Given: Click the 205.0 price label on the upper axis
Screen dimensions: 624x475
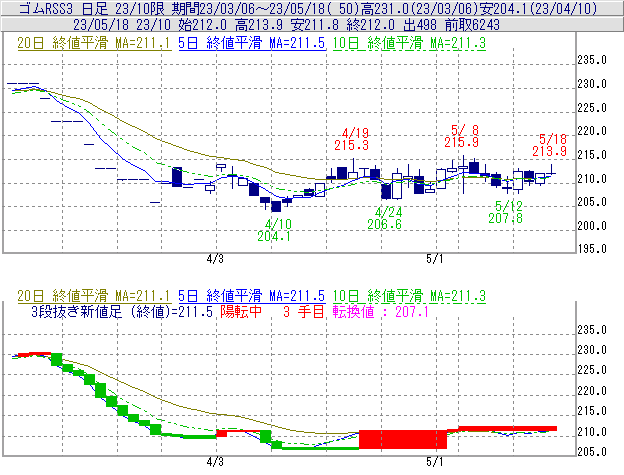Looking at the screenshot, I should tap(592, 202).
